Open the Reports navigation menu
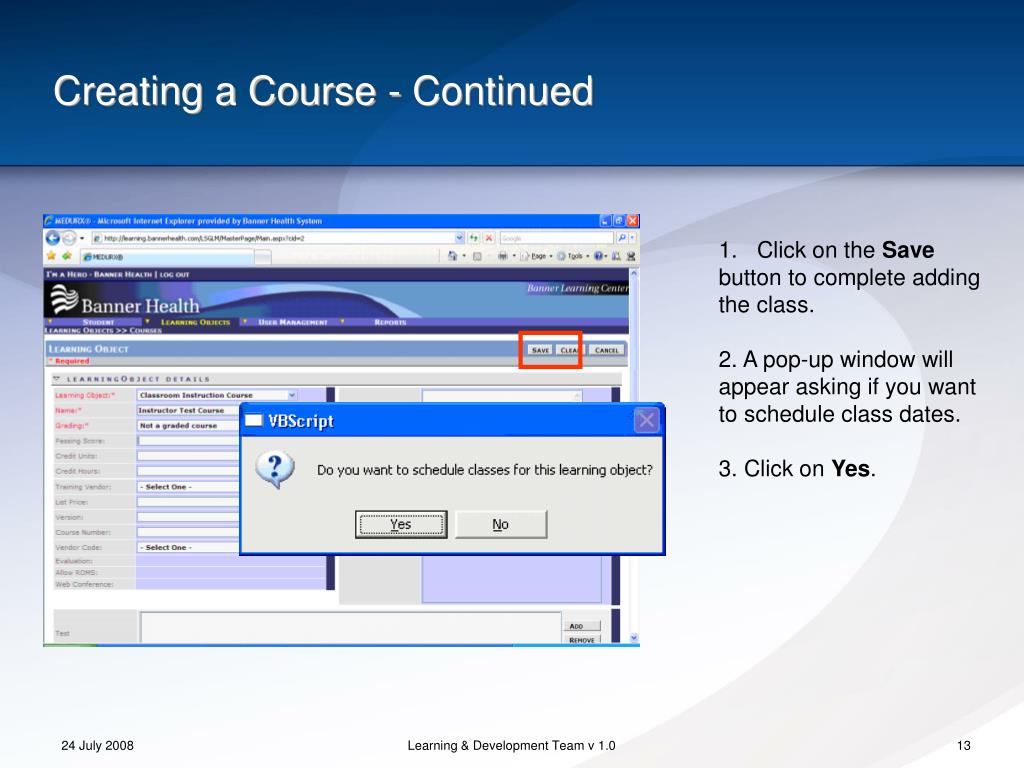The width and height of the screenshot is (1024, 768). [390, 322]
